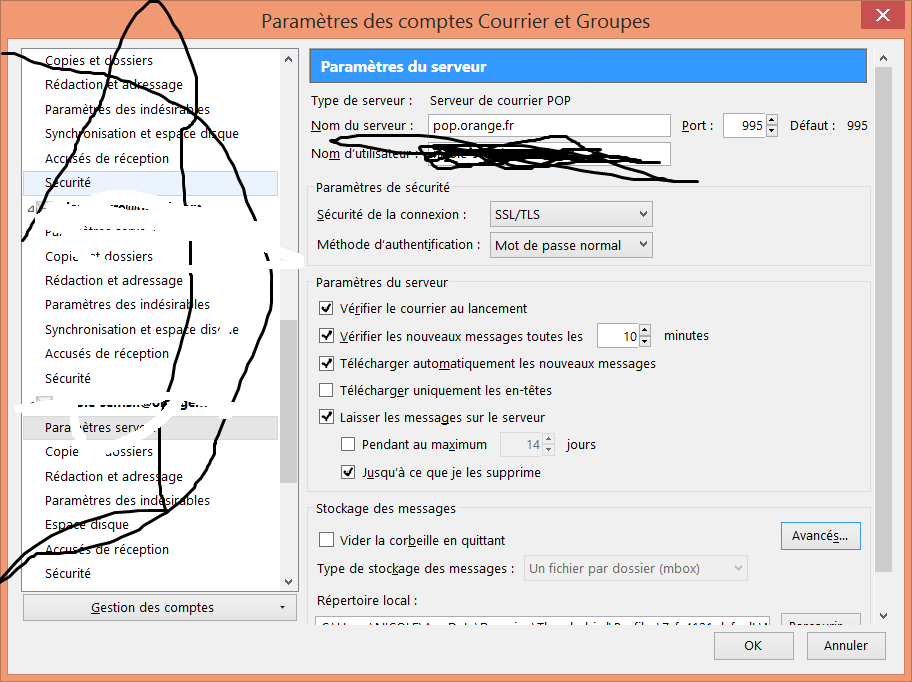Expand the "Gestion des comptes" menu
The width and height of the screenshot is (912, 682).
(x=159, y=607)
